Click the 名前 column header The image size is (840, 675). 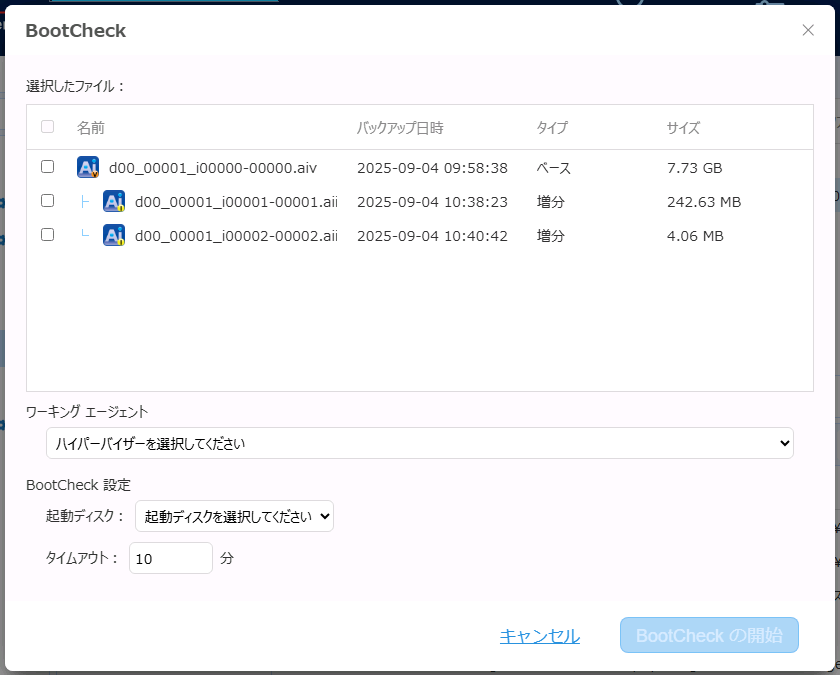pyautogui.click(x=91, y=128)
